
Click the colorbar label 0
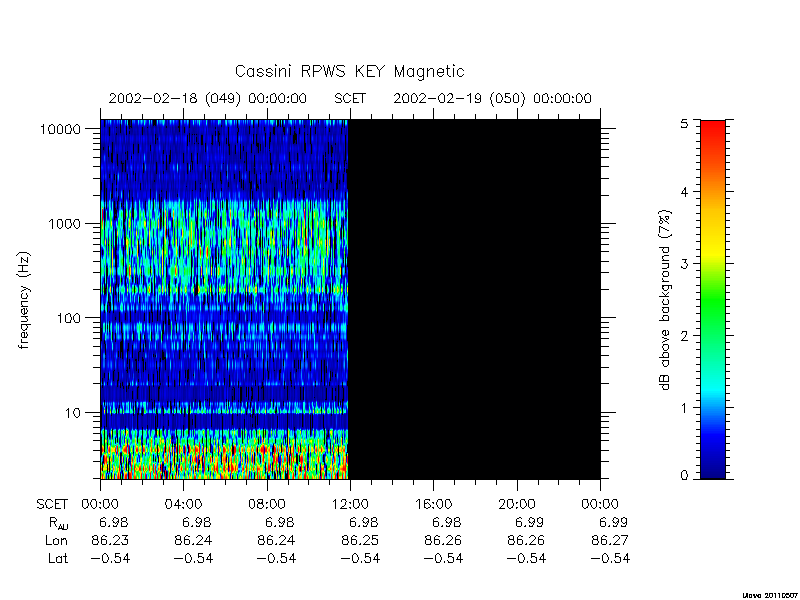click(x=684, y=476)
